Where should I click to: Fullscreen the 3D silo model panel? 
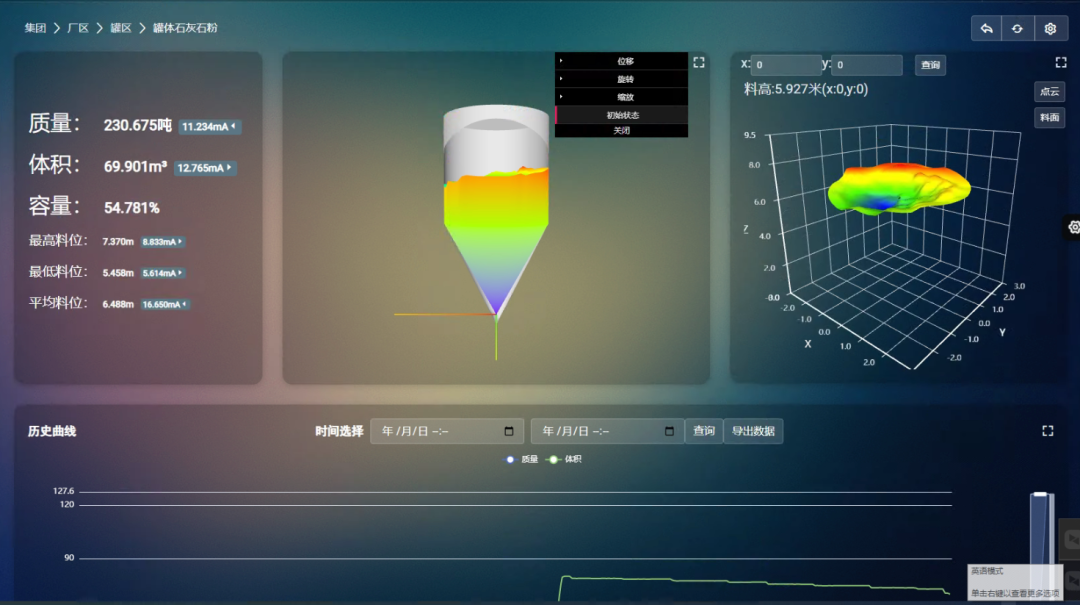699,62
